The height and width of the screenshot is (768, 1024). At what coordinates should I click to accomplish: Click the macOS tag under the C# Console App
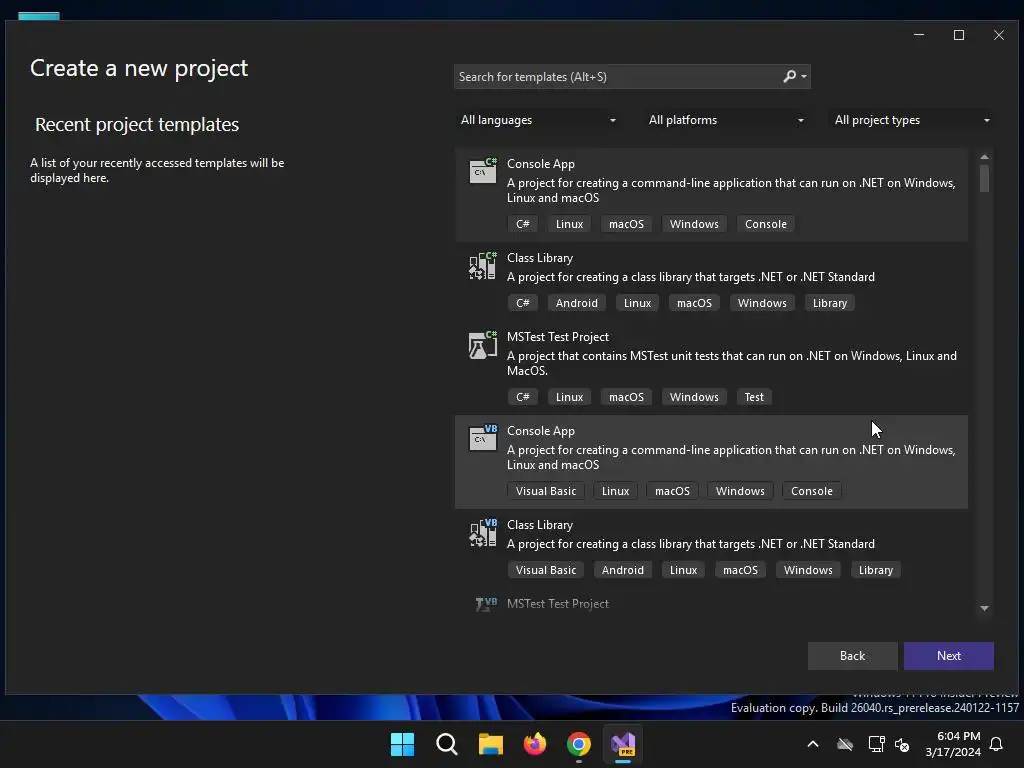coord(626,224)
